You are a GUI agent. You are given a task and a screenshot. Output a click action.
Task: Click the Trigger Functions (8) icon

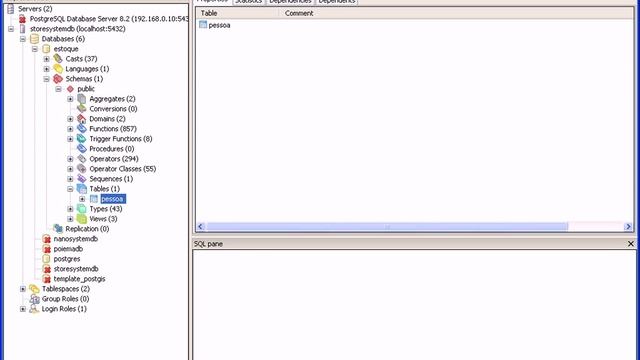click(x=82, y=139)
